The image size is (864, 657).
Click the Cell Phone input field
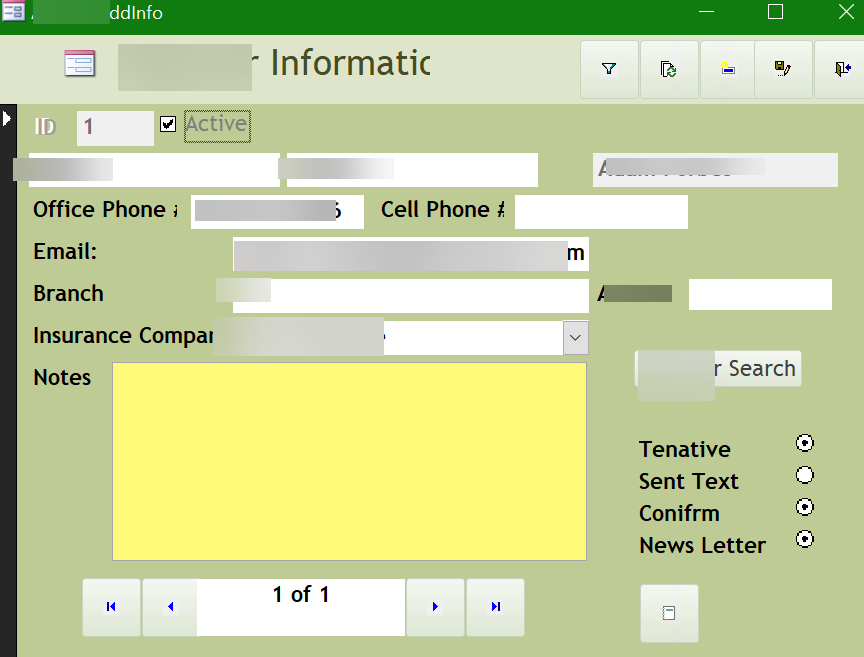[600, 212]
